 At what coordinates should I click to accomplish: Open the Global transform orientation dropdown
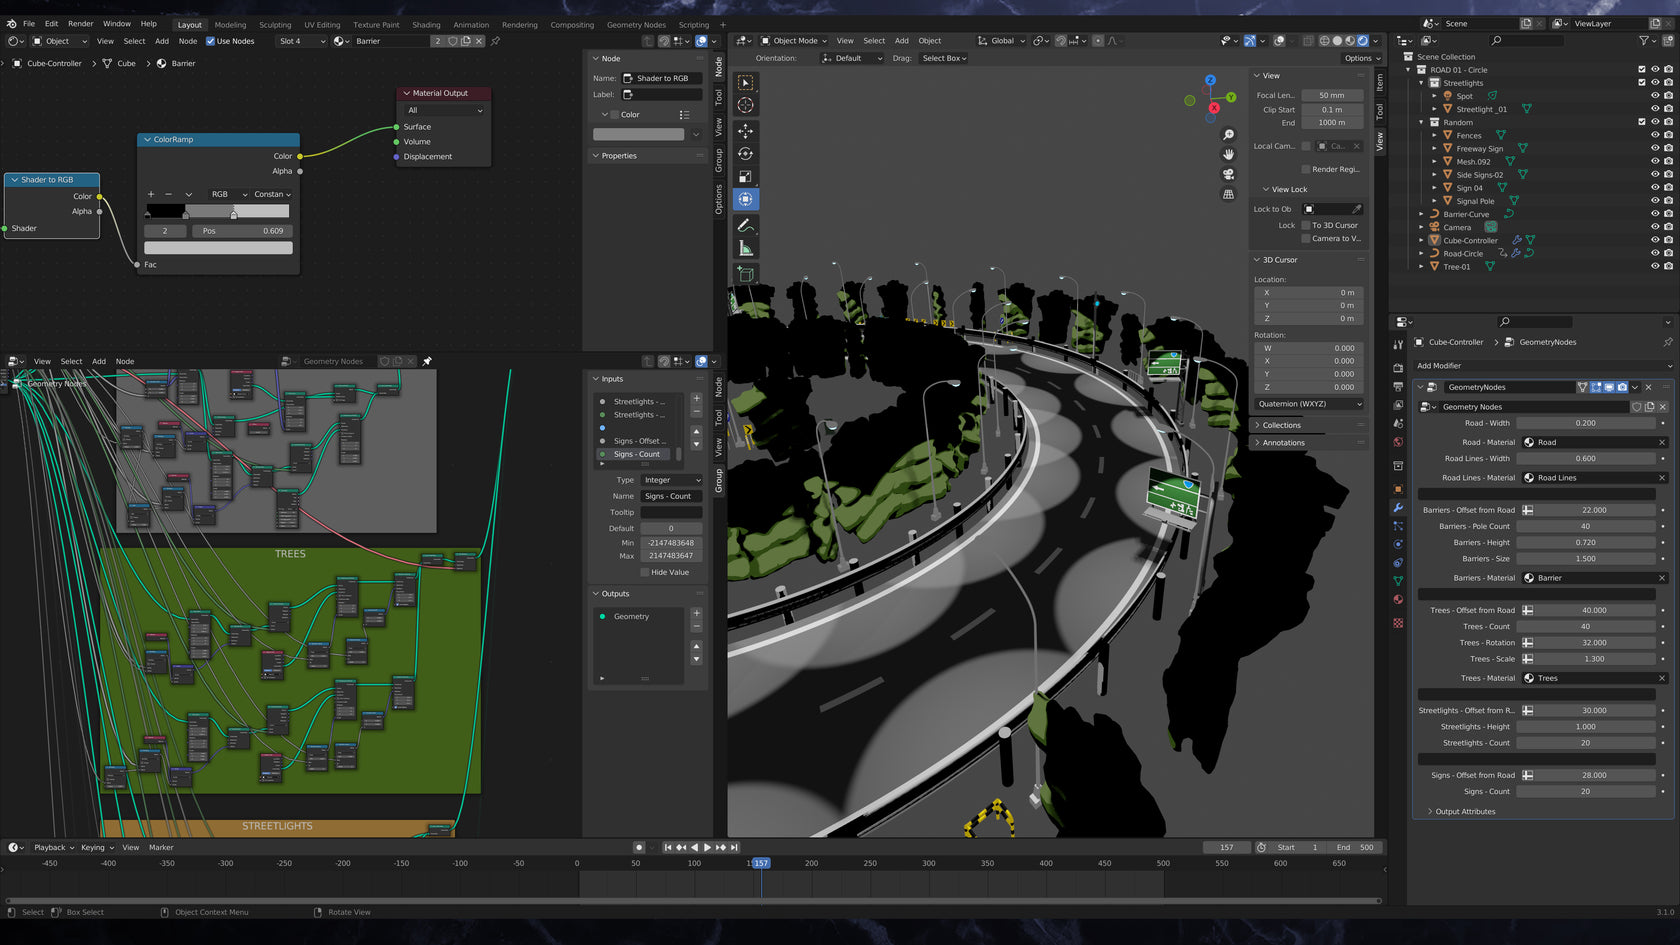pos(1000,41)
